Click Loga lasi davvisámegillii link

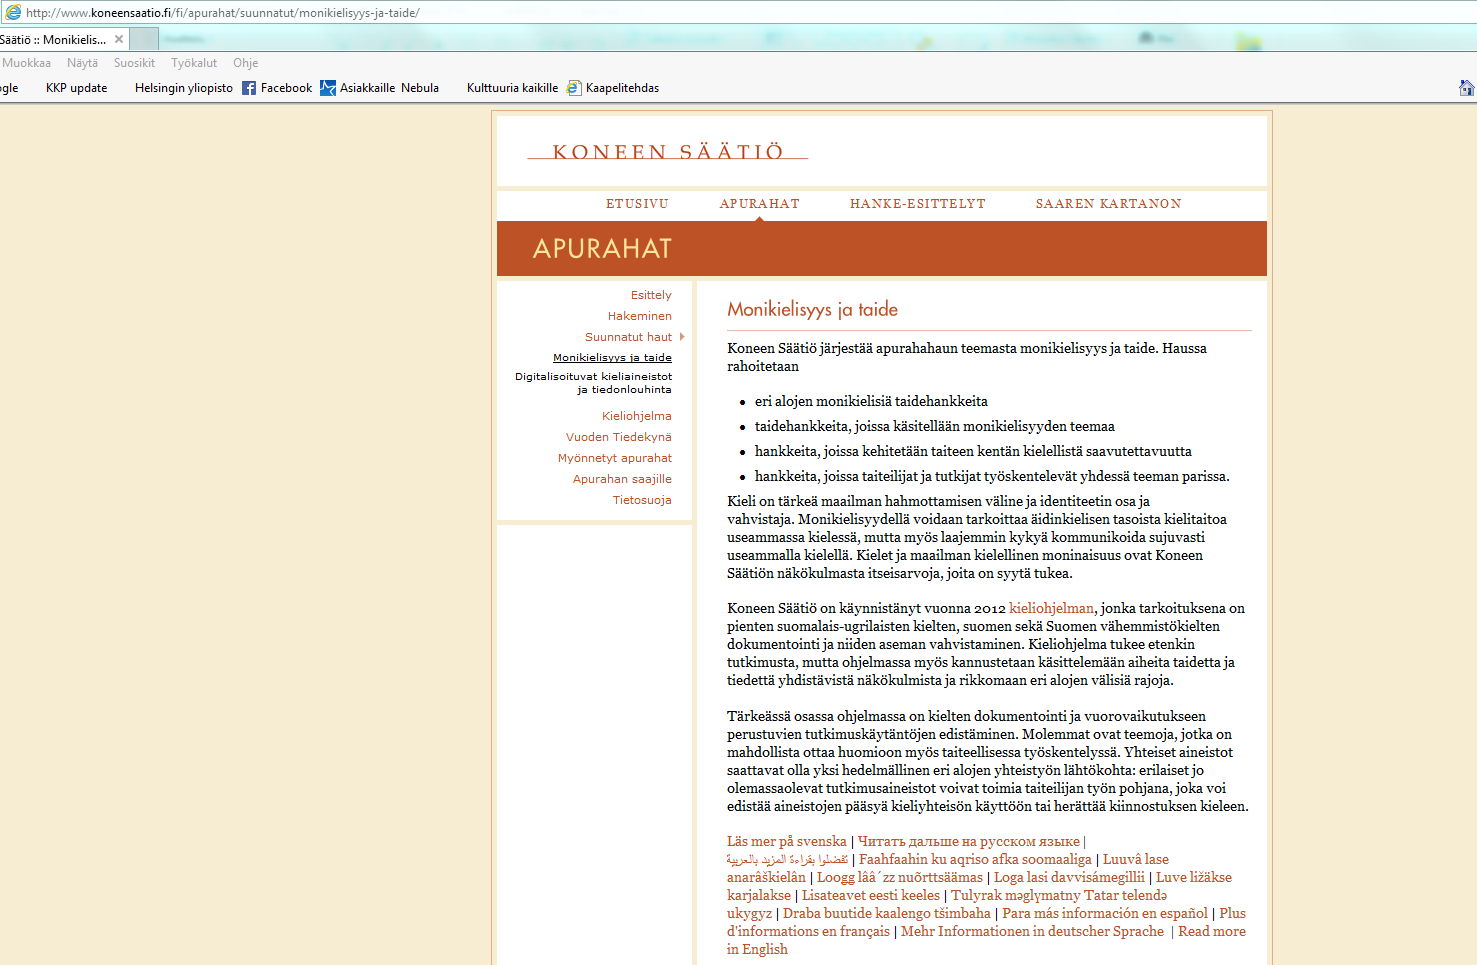[x=1069, y=878]
